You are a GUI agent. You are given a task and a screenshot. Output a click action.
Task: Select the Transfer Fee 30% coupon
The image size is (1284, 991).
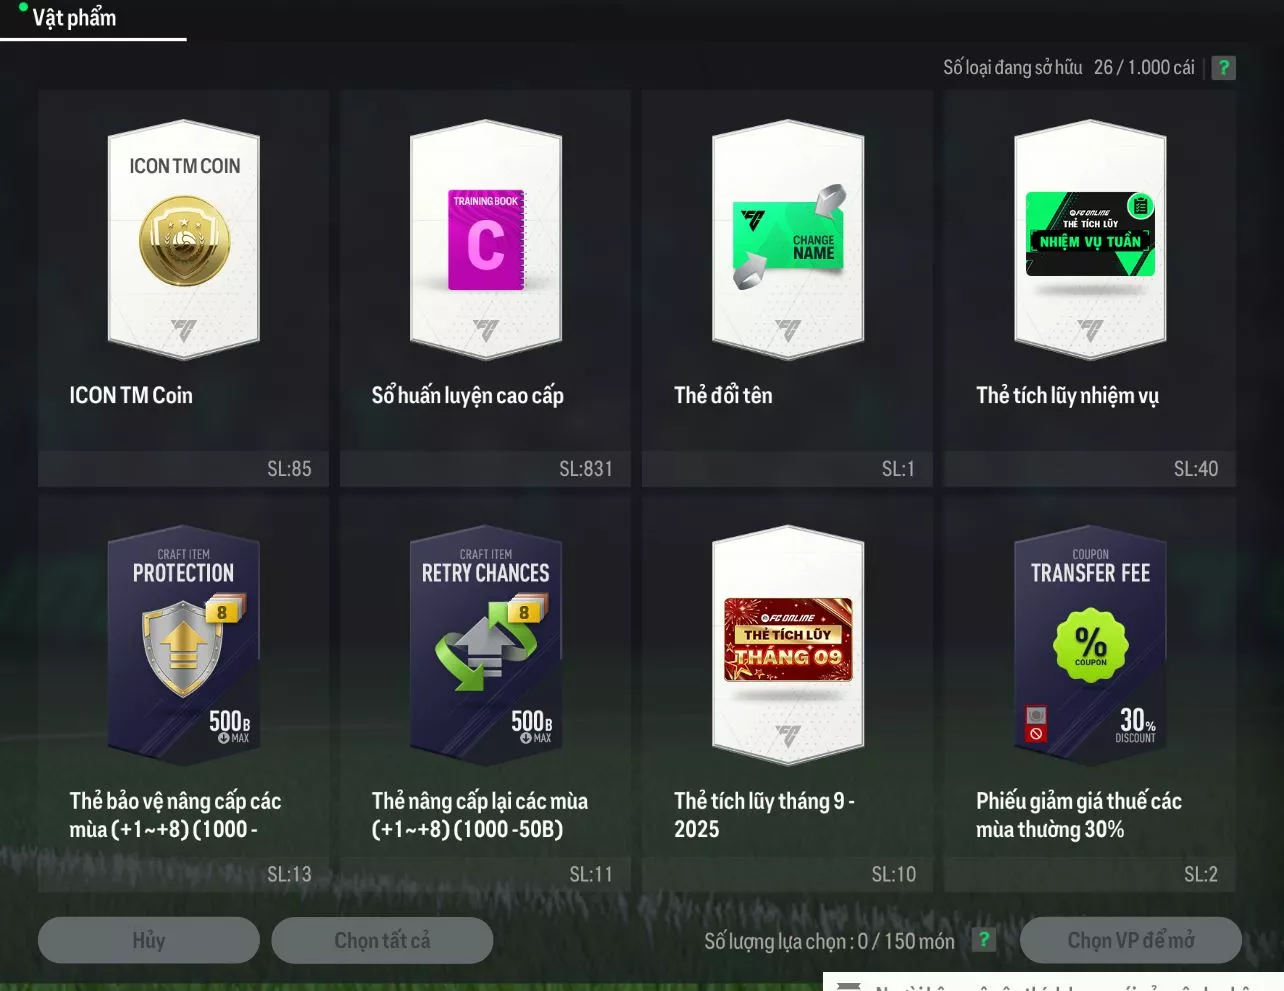pyautogui.click(x=1090, y=646)
